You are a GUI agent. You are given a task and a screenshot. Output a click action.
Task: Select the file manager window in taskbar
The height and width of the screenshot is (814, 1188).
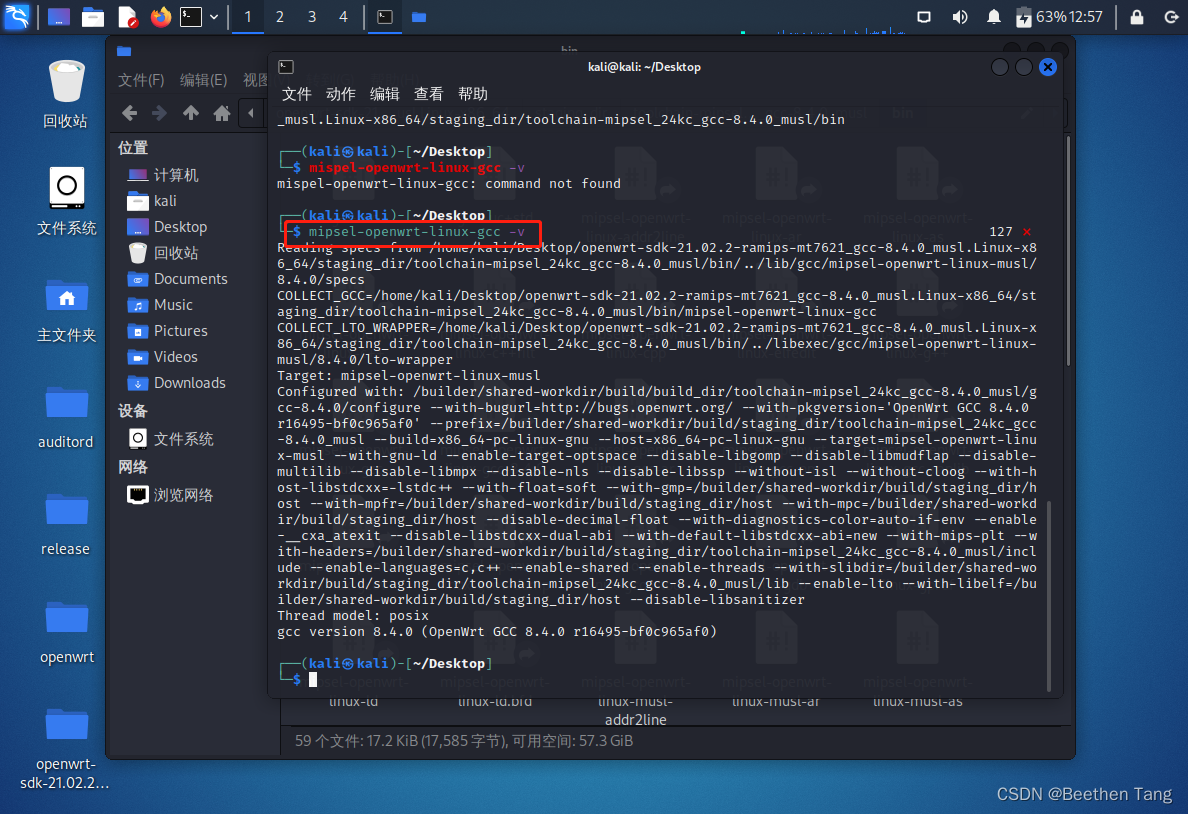(x=419, y=17)
